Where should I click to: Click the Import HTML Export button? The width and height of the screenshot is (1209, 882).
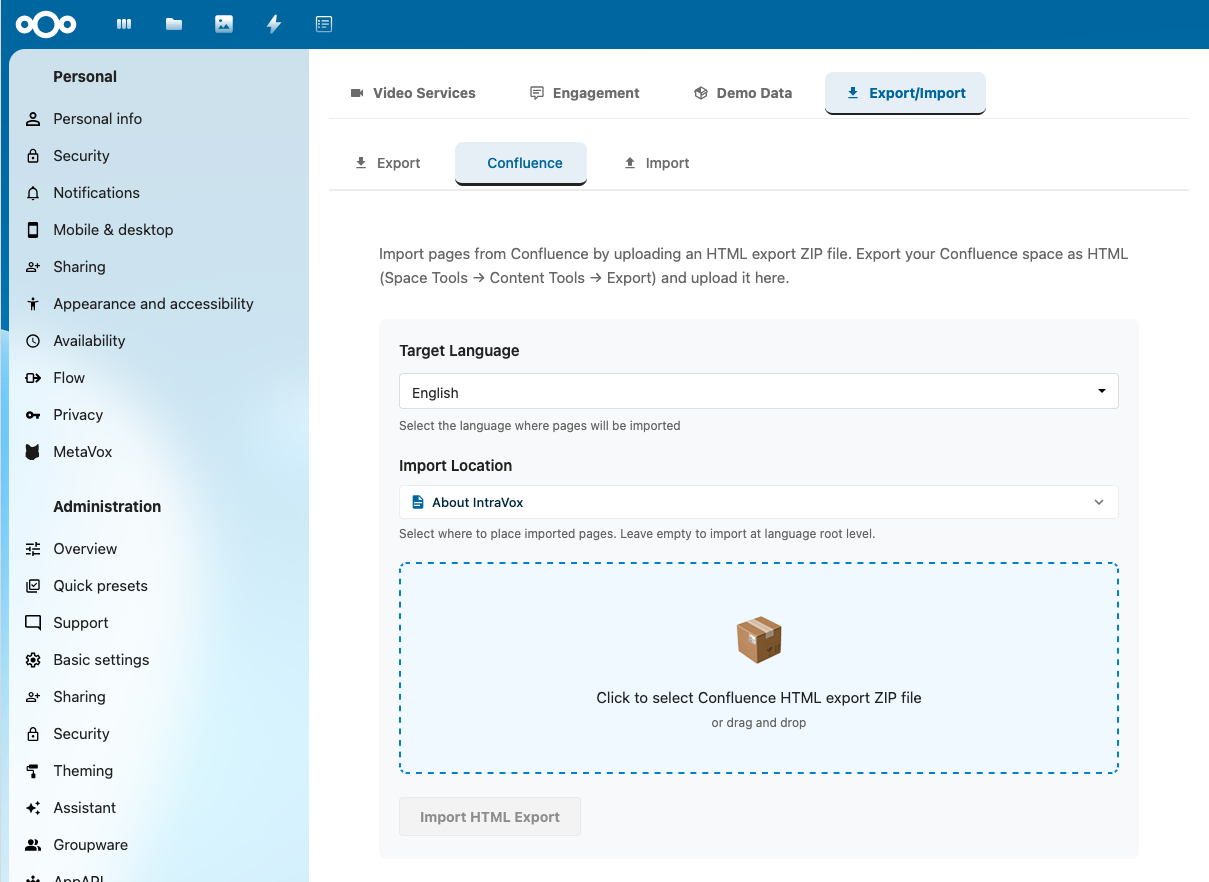click(x=489, y=816)
